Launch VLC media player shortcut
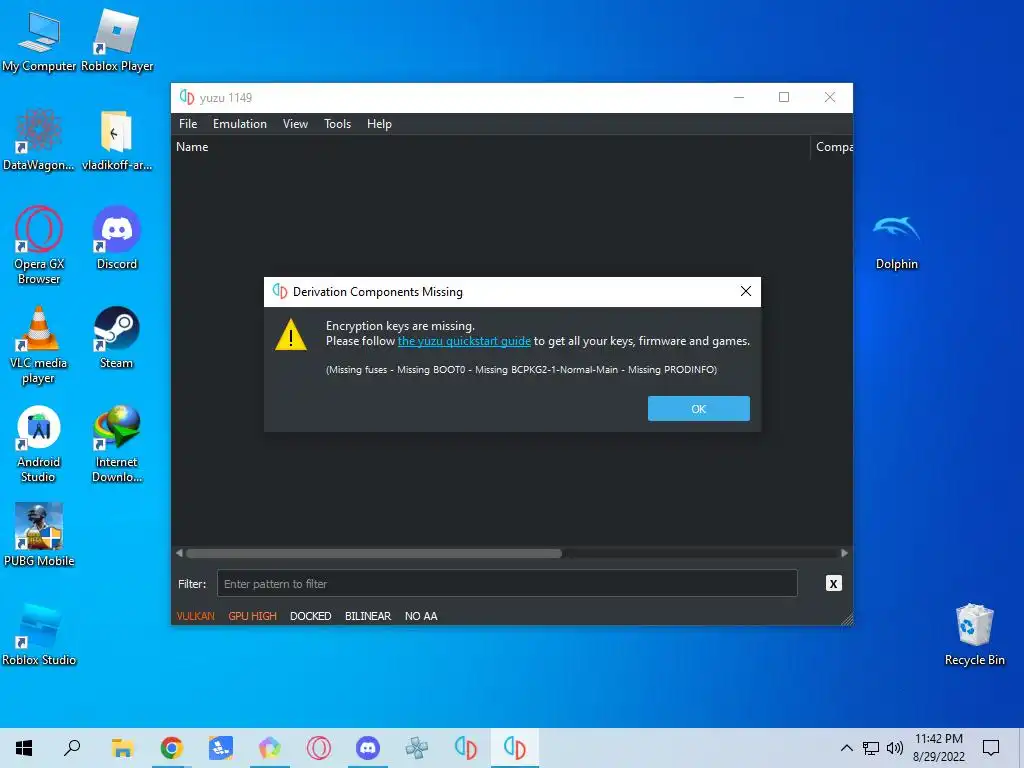Screen dimensions: 1024x768 click(39, 345)
